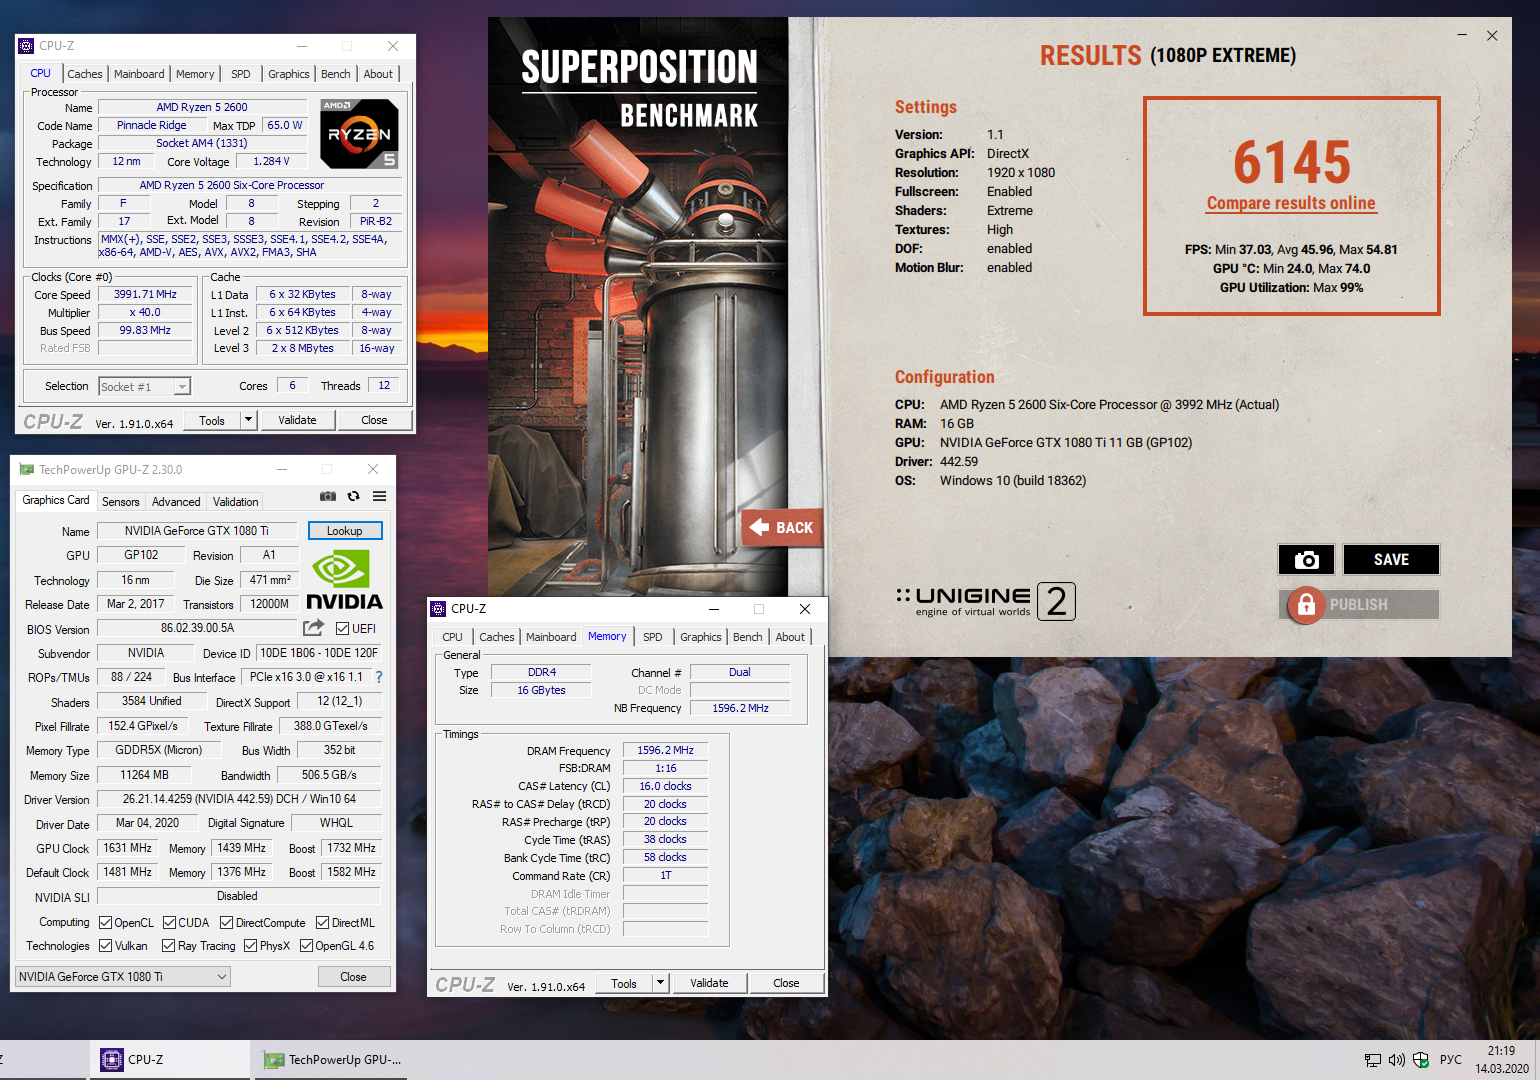
Task: Click Tools button in top CPU-Z
Action: tap(212, 420)
